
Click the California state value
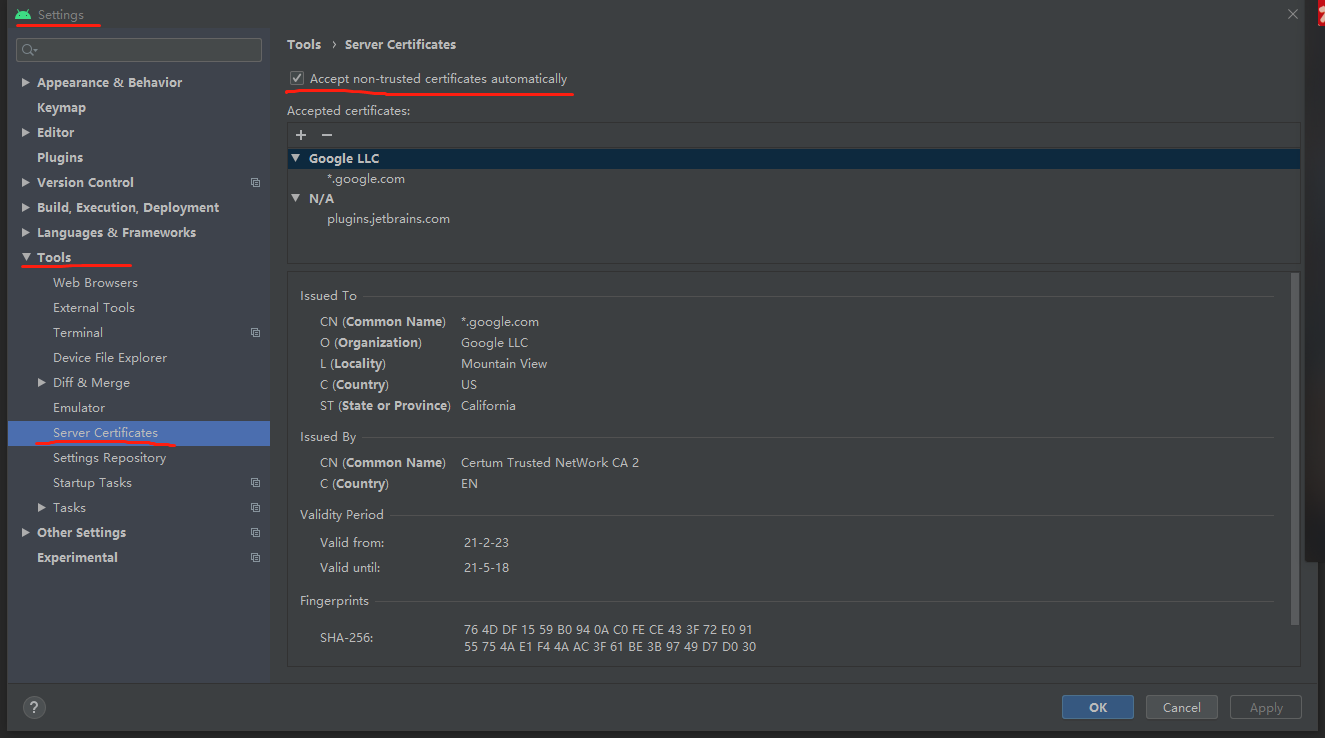pos(488,406)
